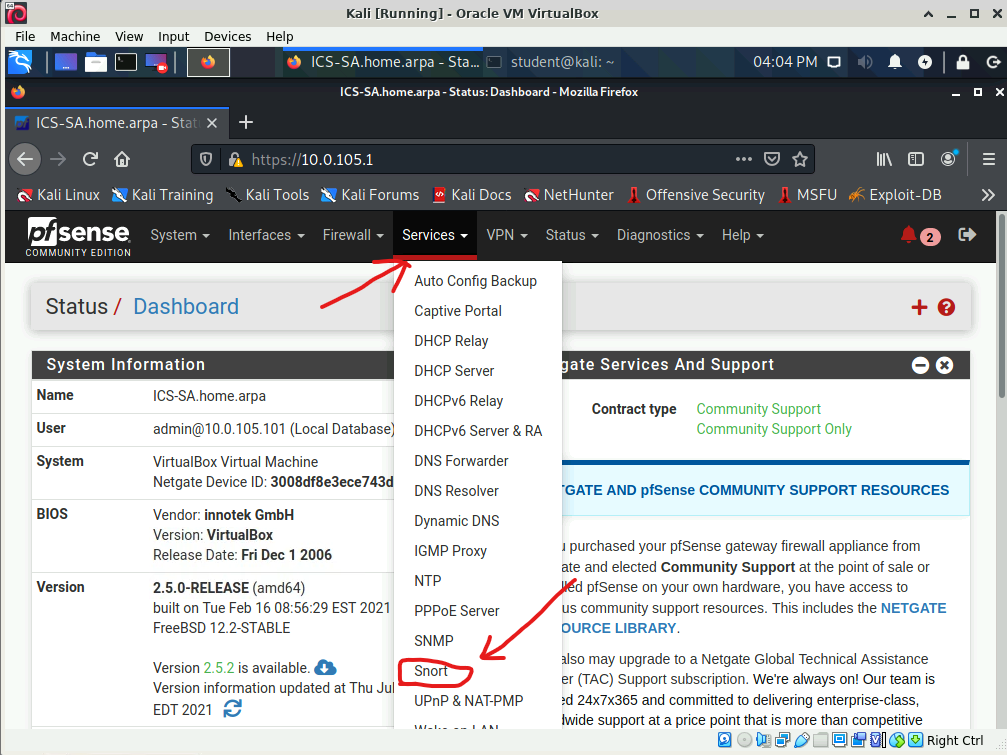Toggle the Firefox sidebar view

pos(916,159)
